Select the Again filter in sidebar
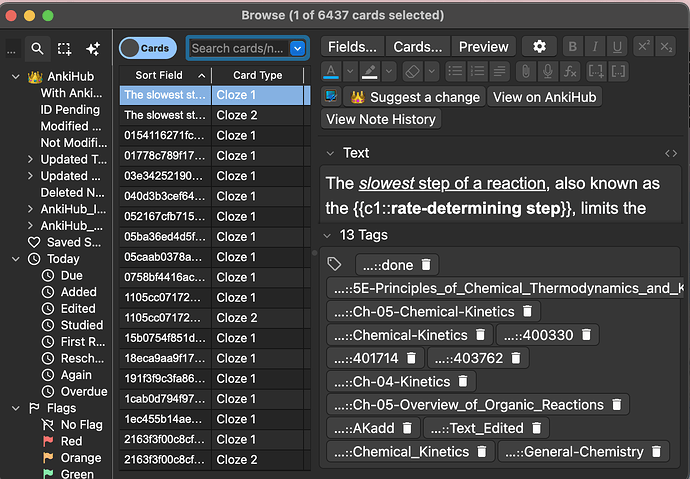This screenshot has width=690, height=479. click(76, 375)
